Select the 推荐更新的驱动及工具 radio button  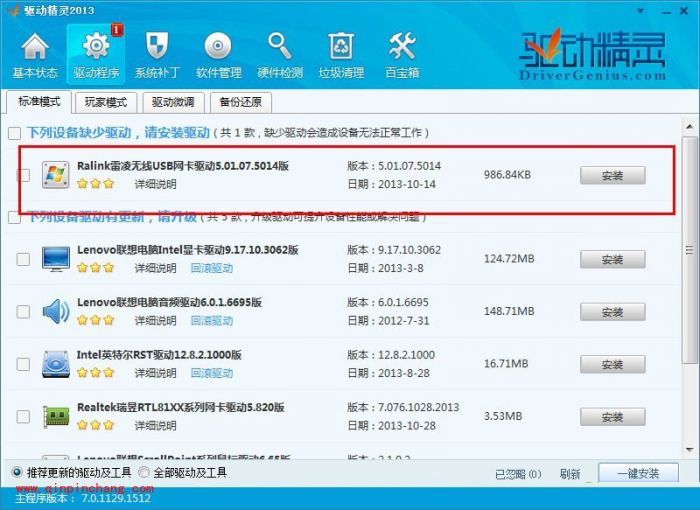[17, 472]
